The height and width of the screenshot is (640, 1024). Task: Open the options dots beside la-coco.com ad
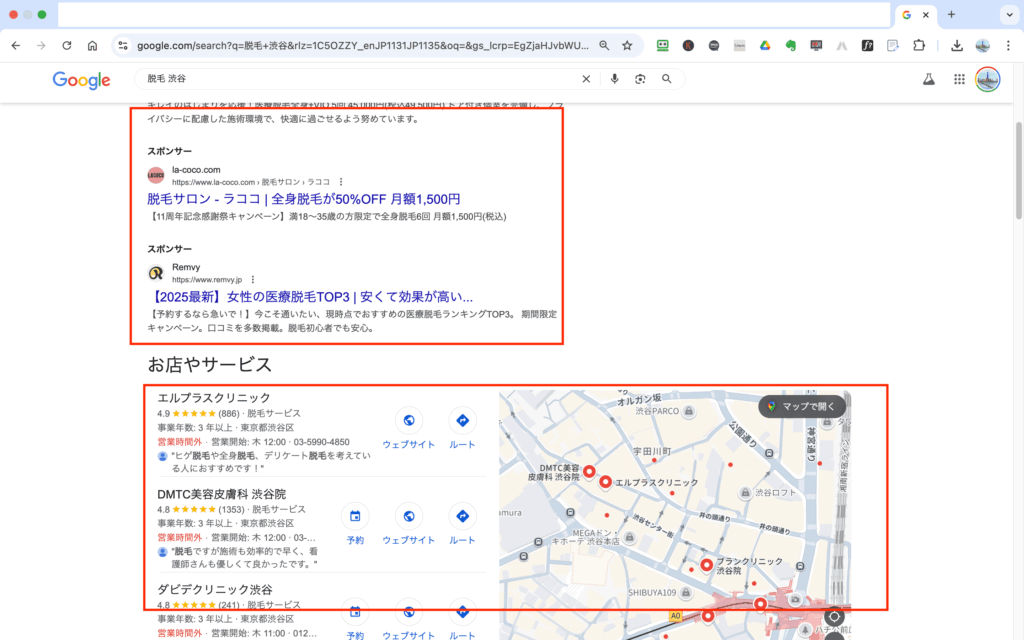(x=341, y=182)
